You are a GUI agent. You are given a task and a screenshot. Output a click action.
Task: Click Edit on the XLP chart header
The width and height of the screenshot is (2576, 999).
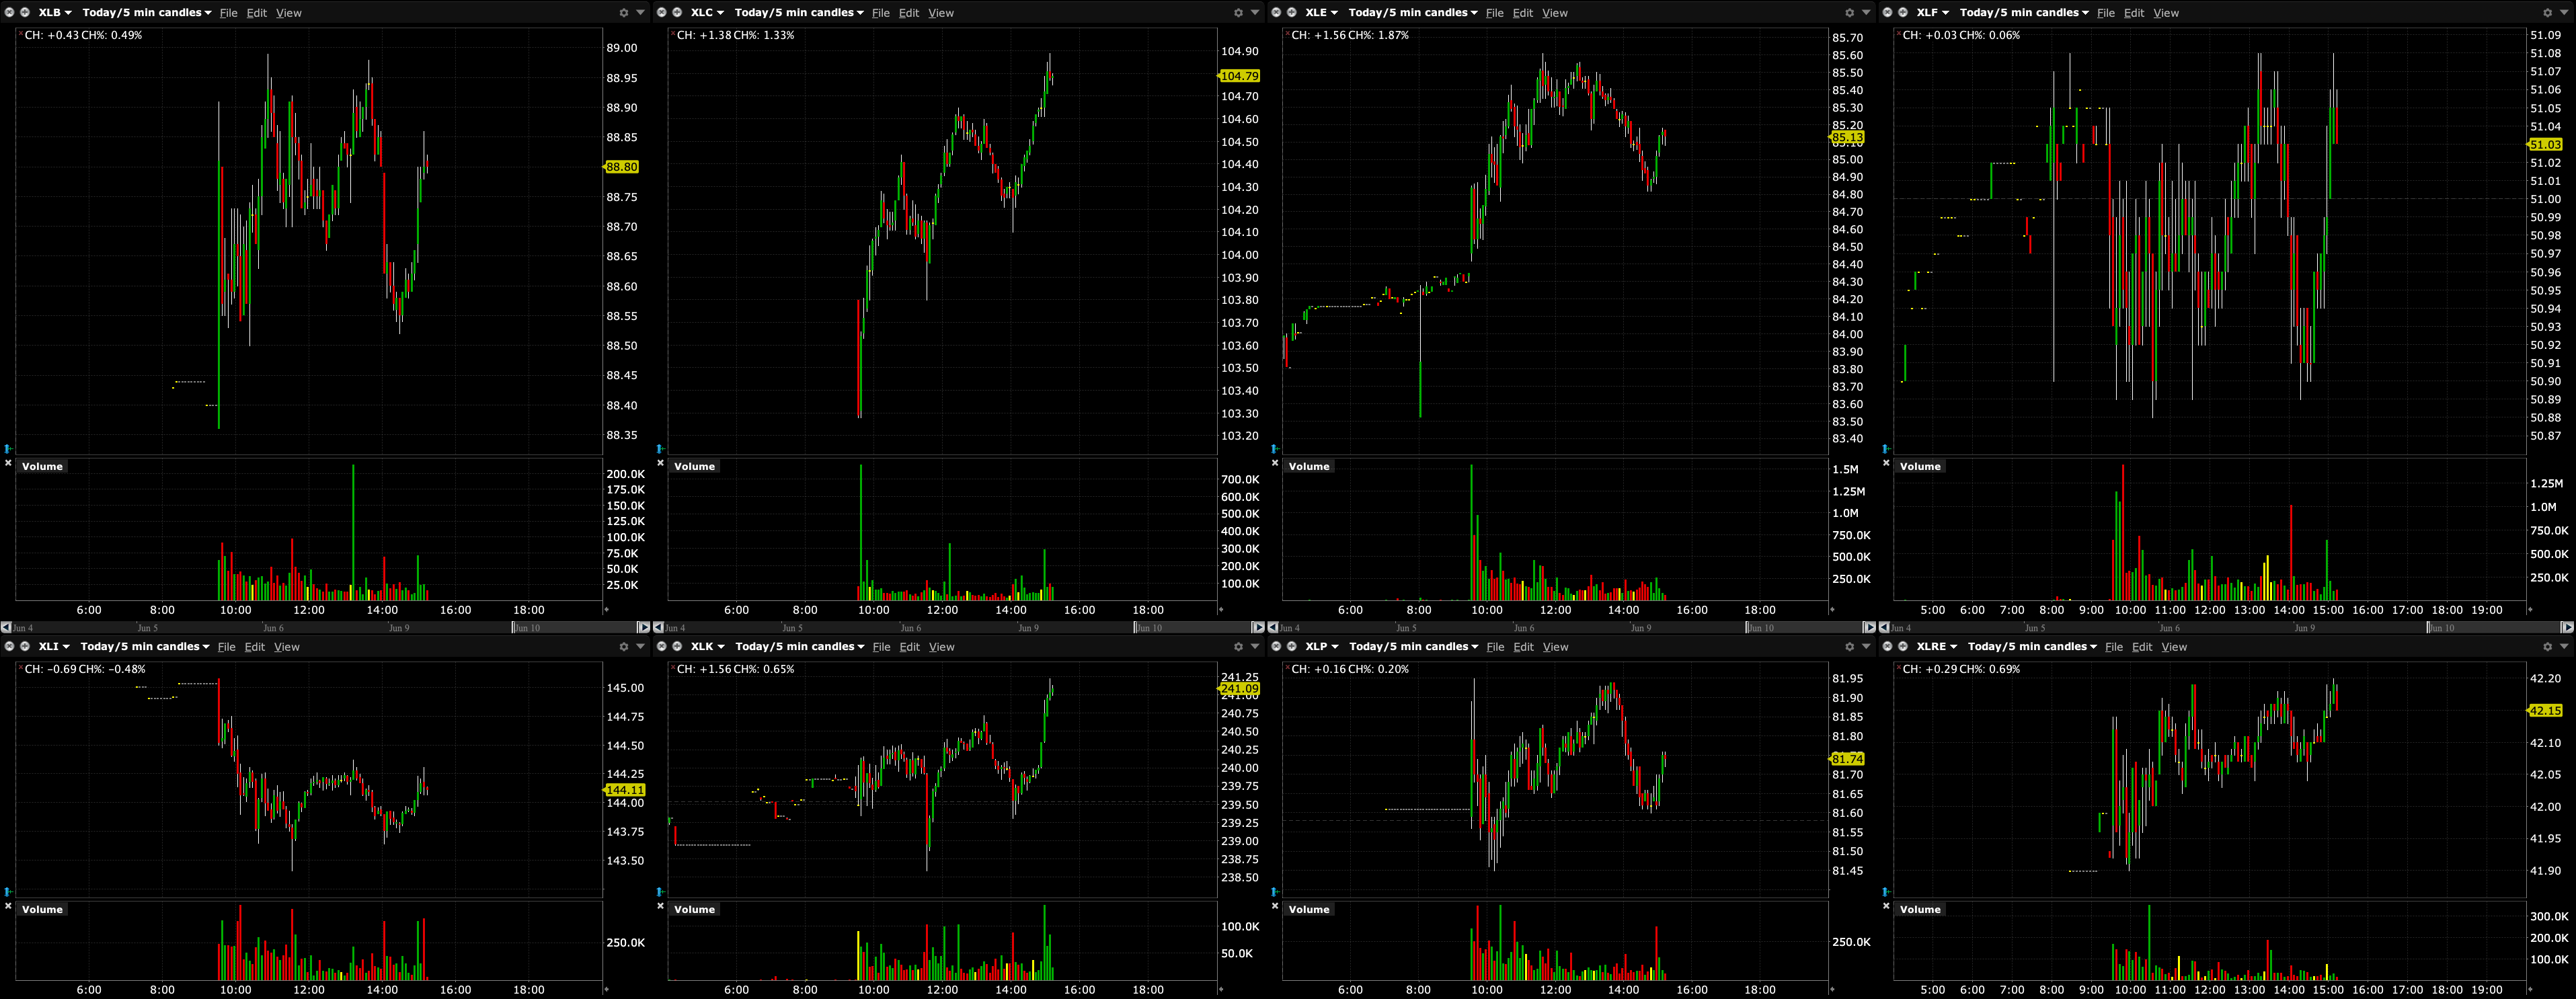click(1523, 647)
